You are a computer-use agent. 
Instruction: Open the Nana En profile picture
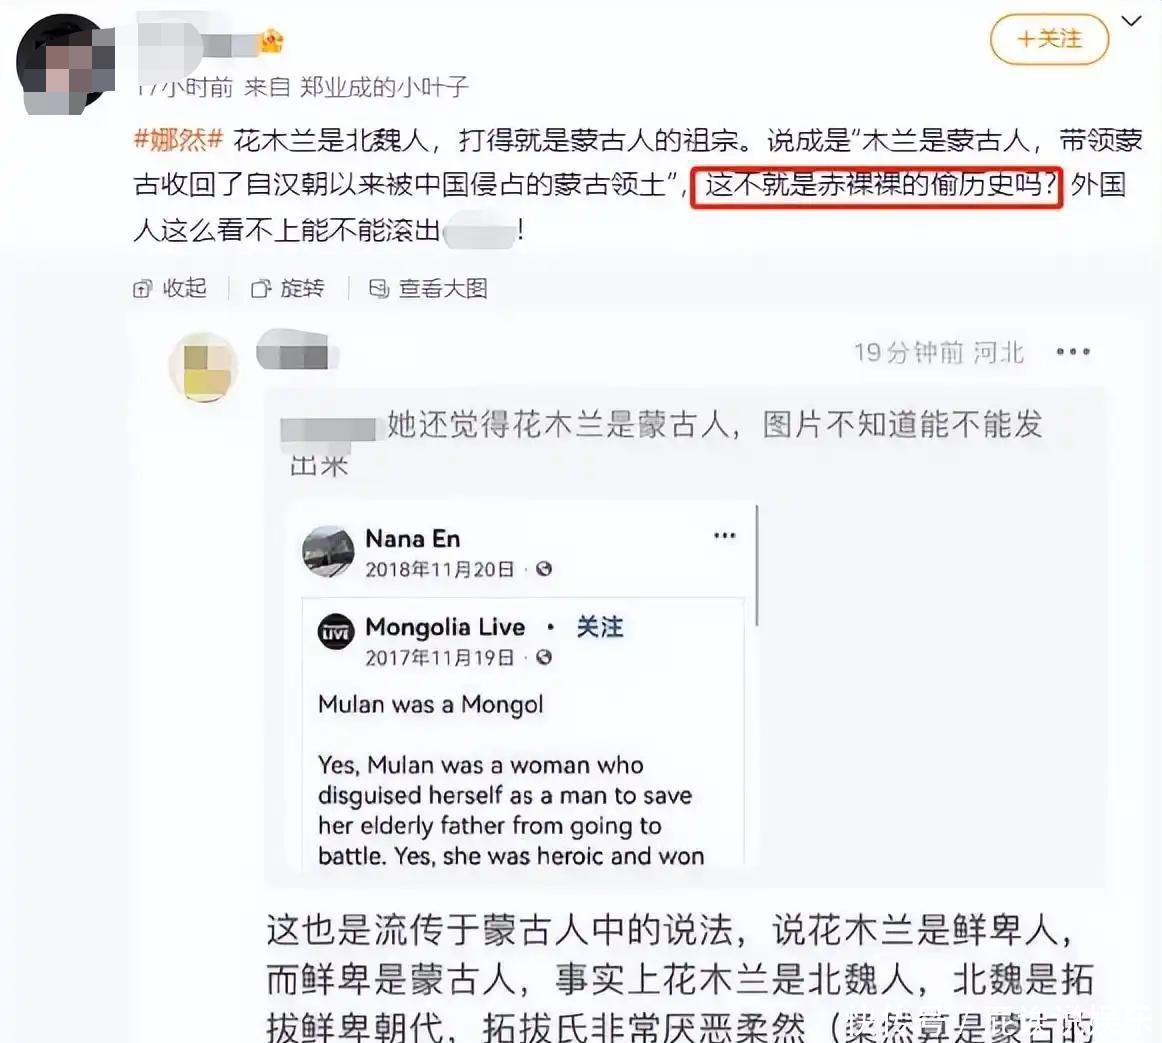pyautogui.click(x=328, y=552)
